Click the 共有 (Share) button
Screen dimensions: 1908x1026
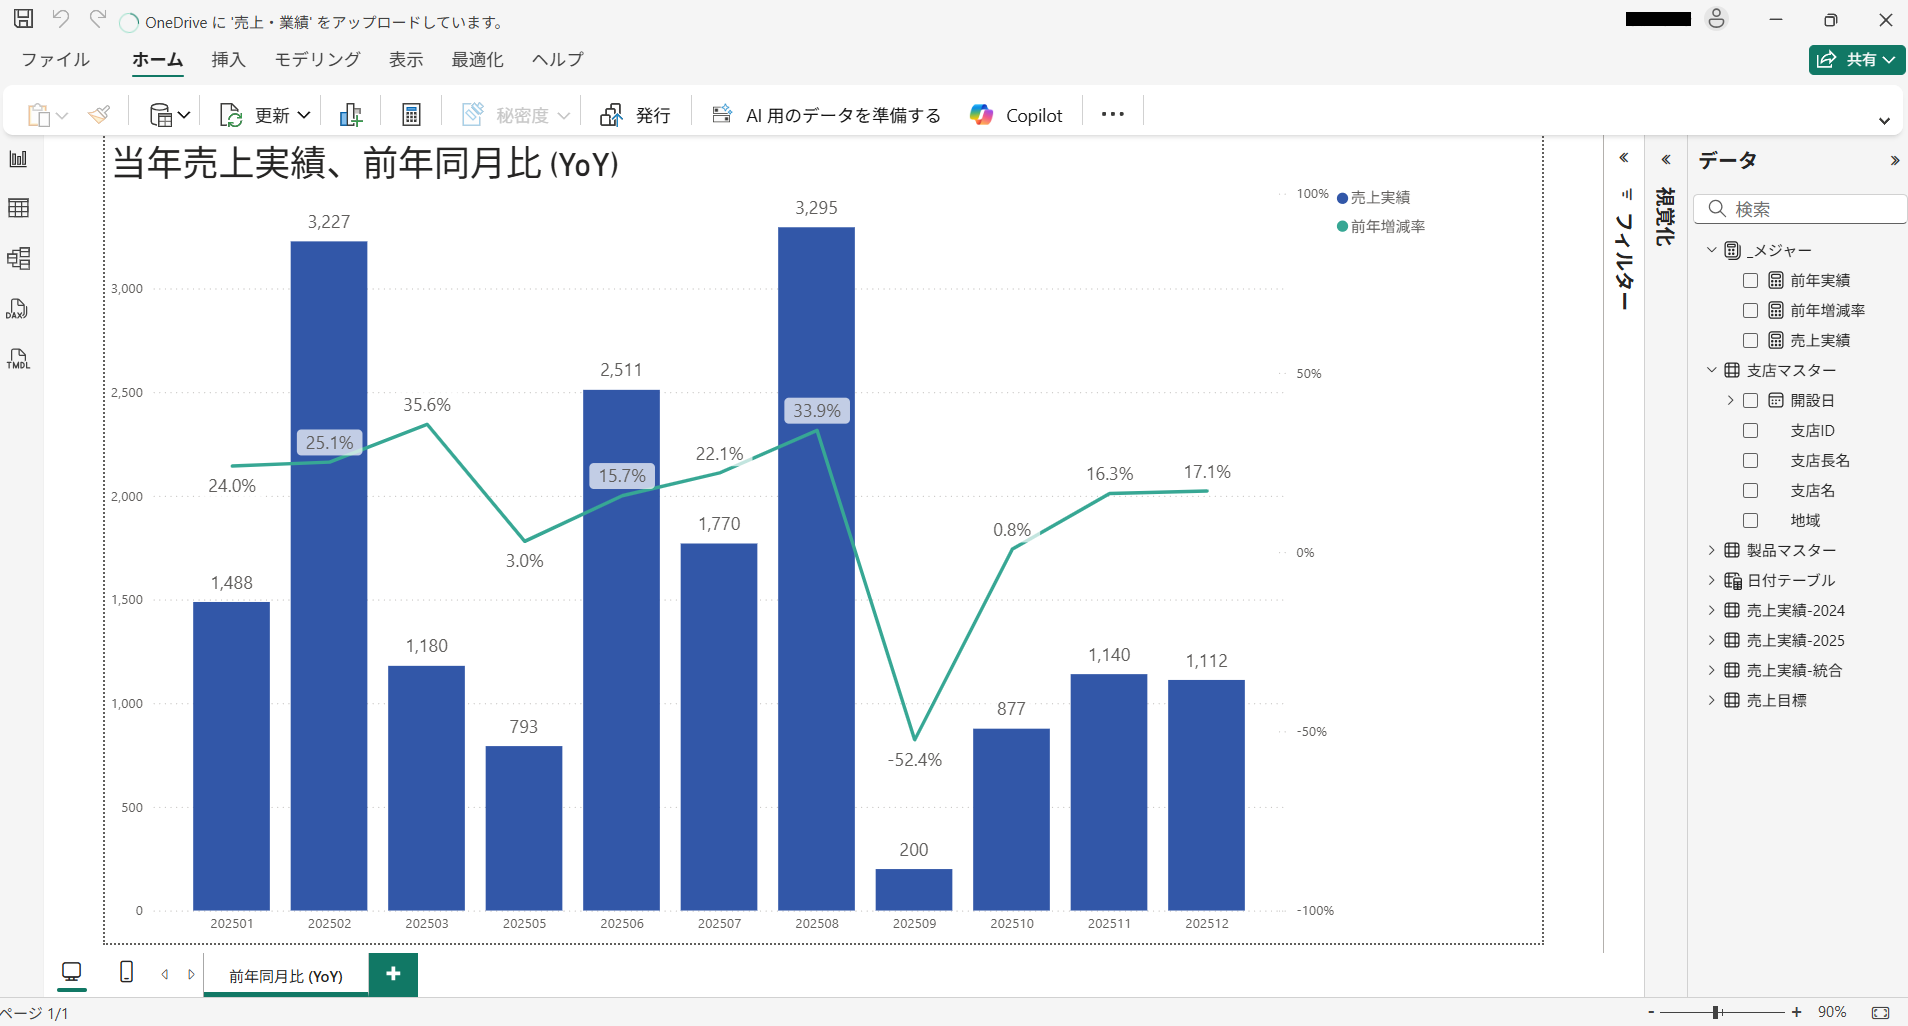[1856, 59]
